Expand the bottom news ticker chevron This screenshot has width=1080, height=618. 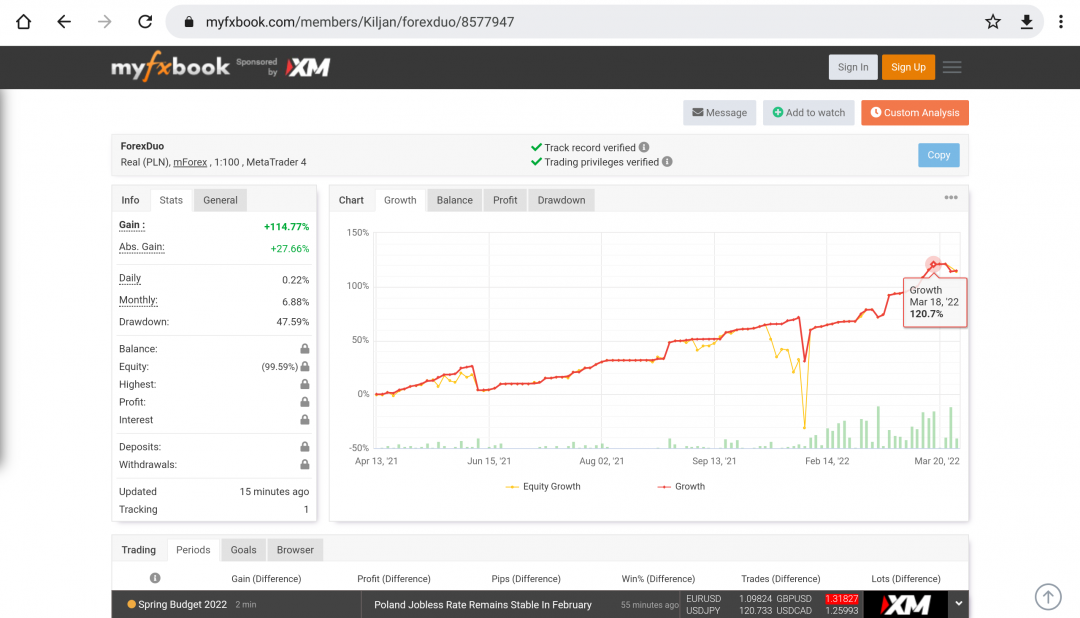(959, 604)
